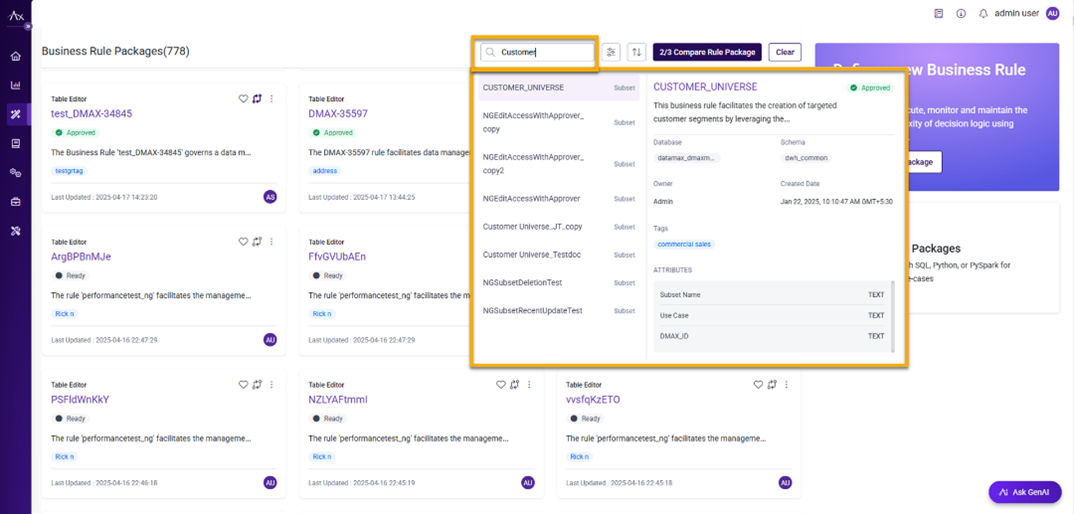Toggle compare icon on ArgBPBnMJe card
The image size is (1074, 514).
257,242
